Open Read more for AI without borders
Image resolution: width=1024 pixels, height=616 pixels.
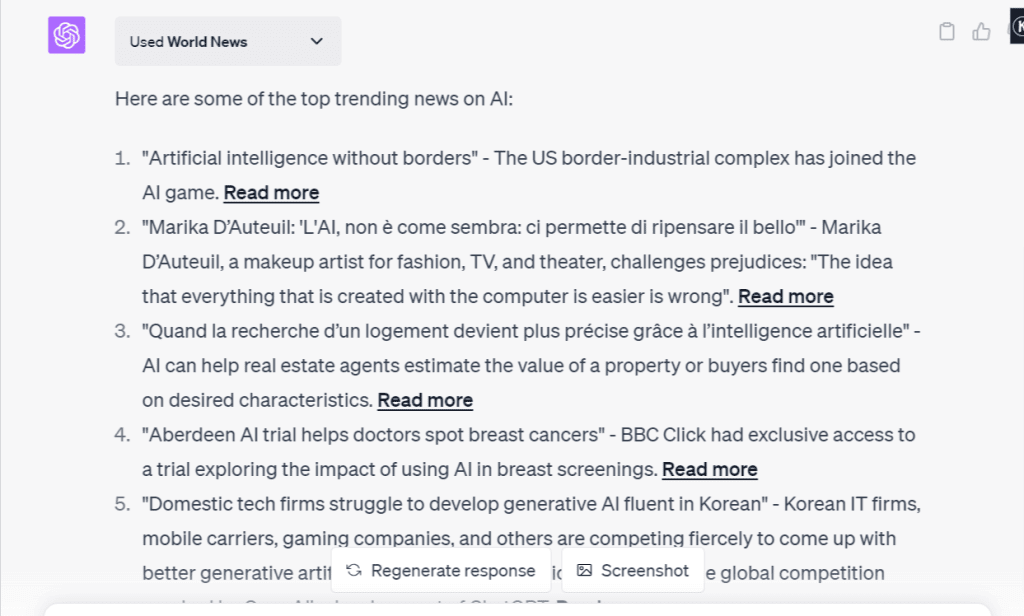tap(271, 193)
